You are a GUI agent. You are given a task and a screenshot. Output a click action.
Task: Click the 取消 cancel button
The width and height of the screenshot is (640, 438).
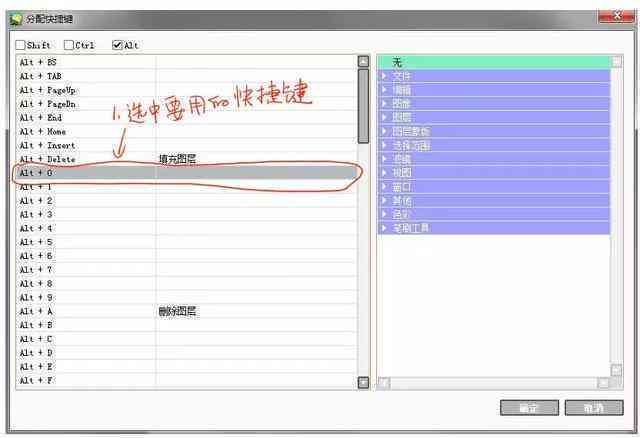pos(594,408)
